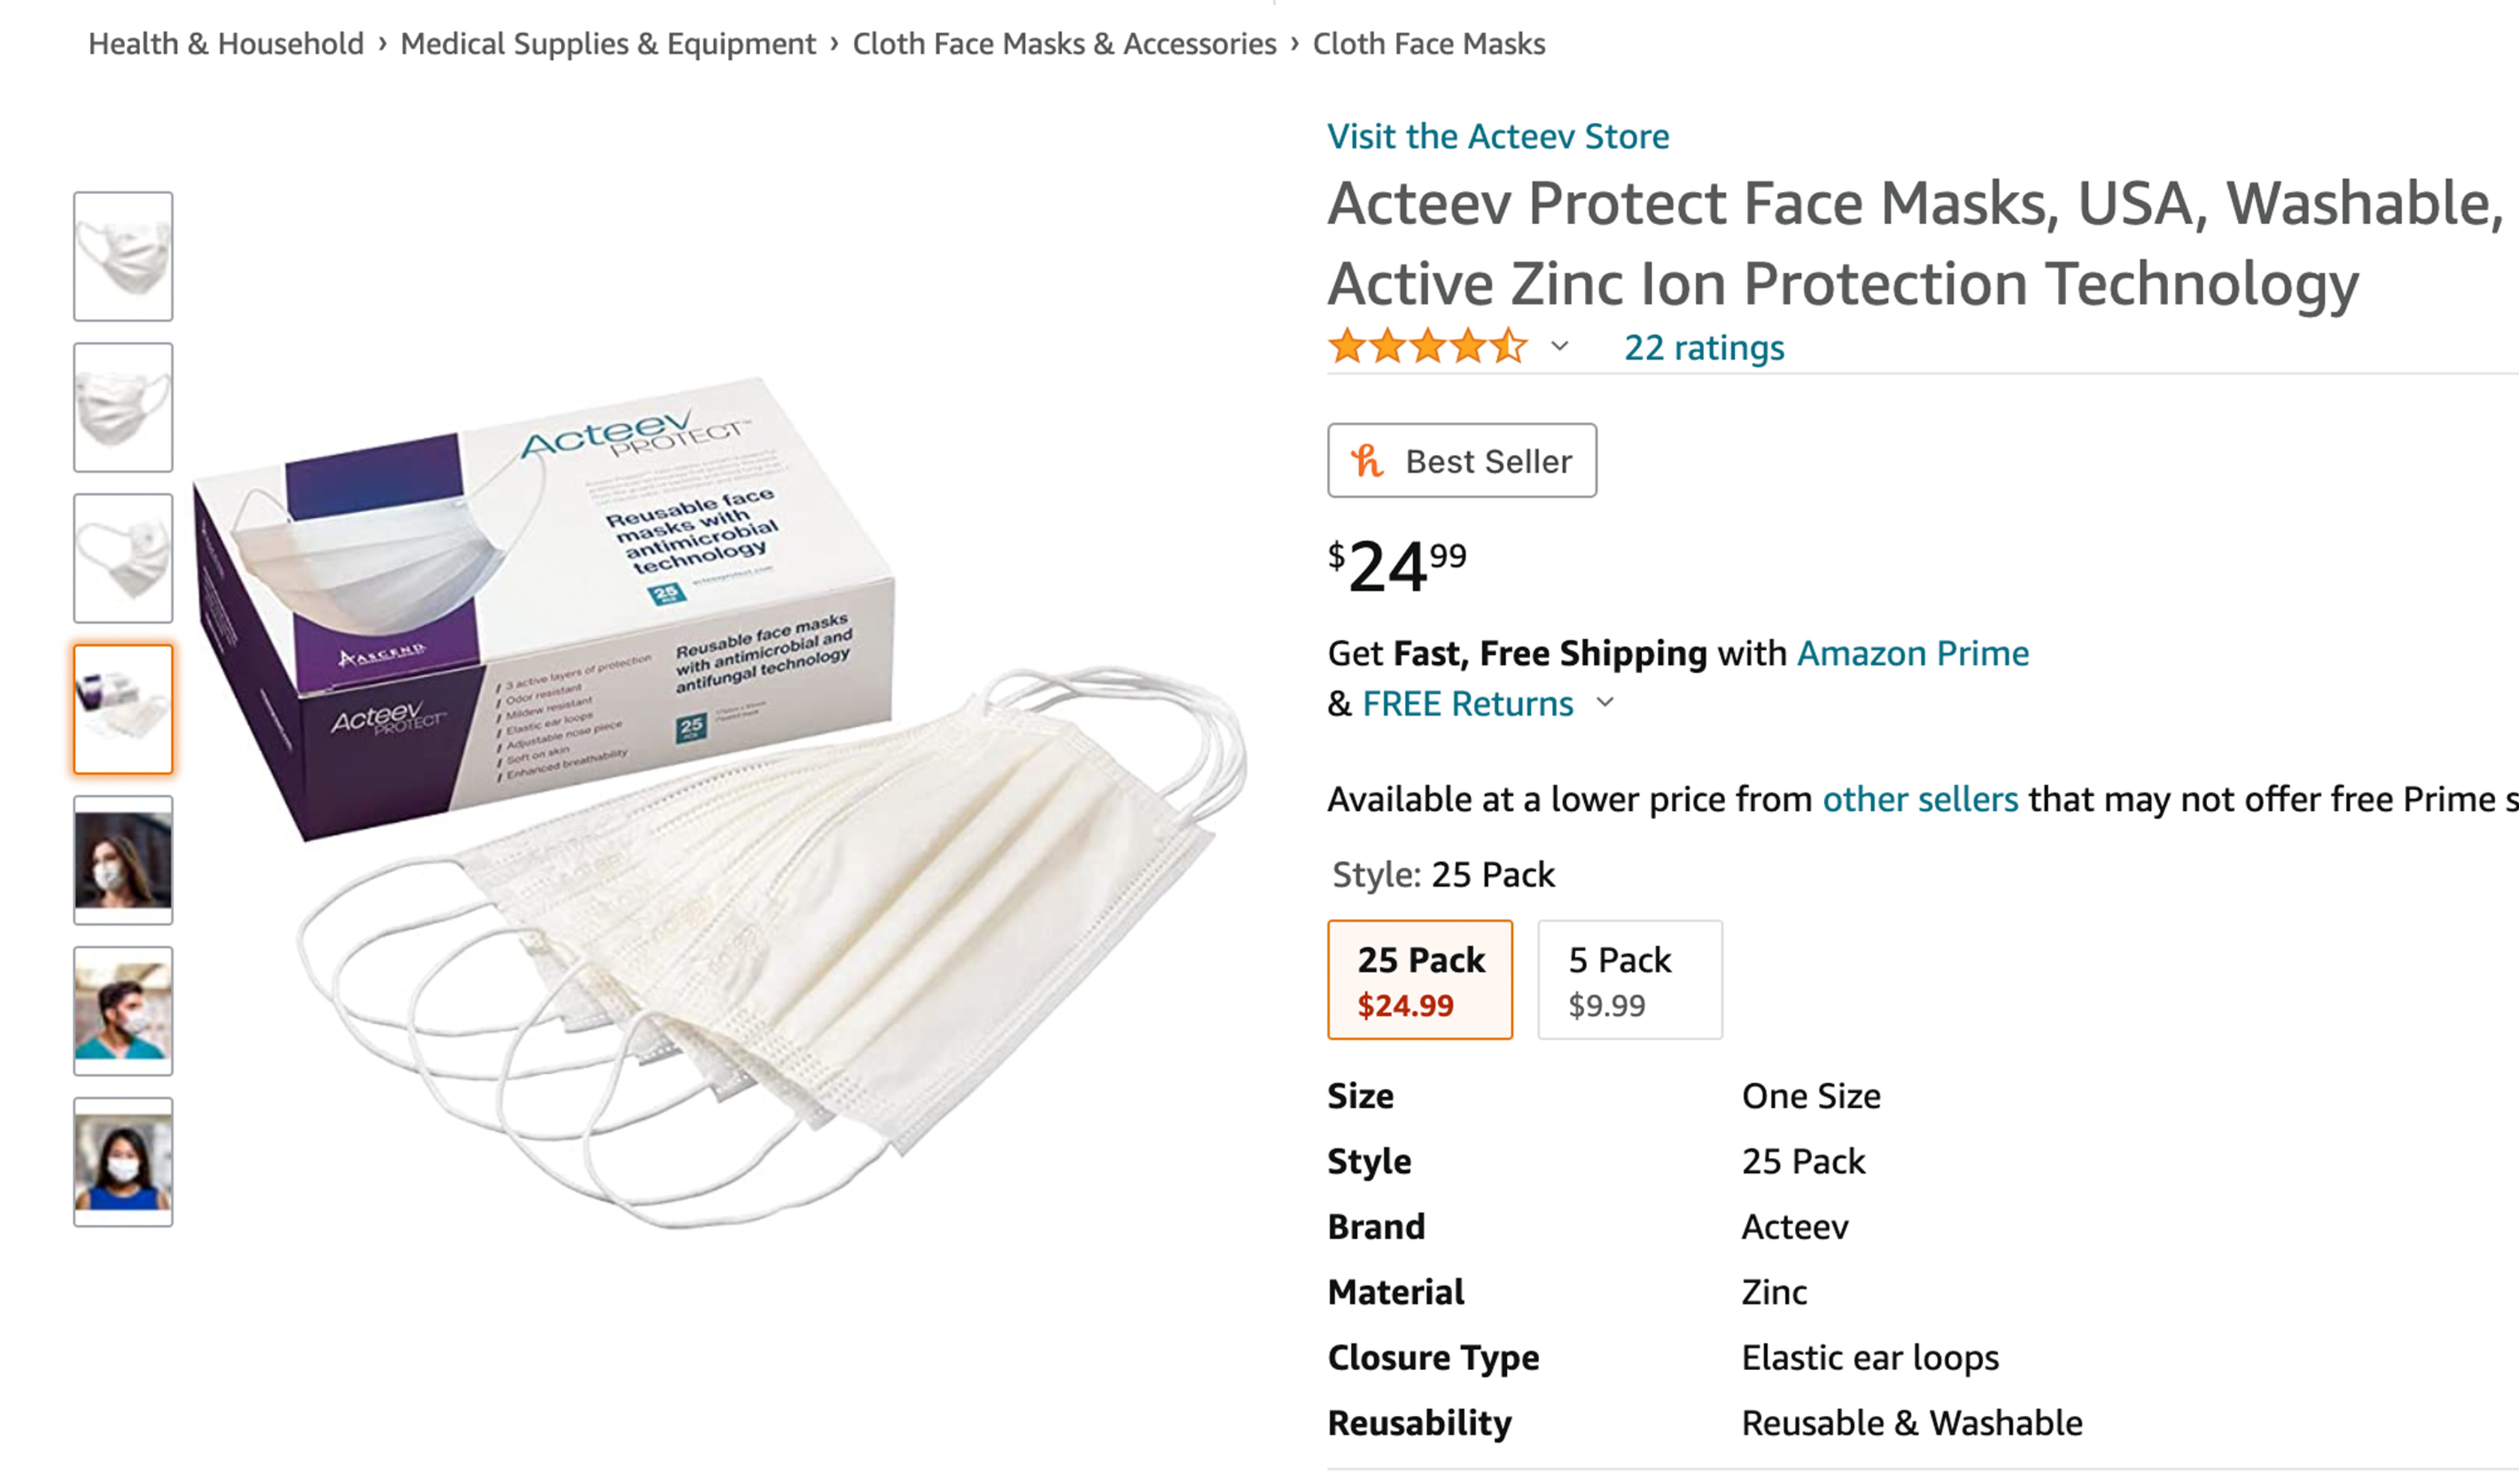
Task: Choose the 25 Pack style option
Action: click(1420, 980)
